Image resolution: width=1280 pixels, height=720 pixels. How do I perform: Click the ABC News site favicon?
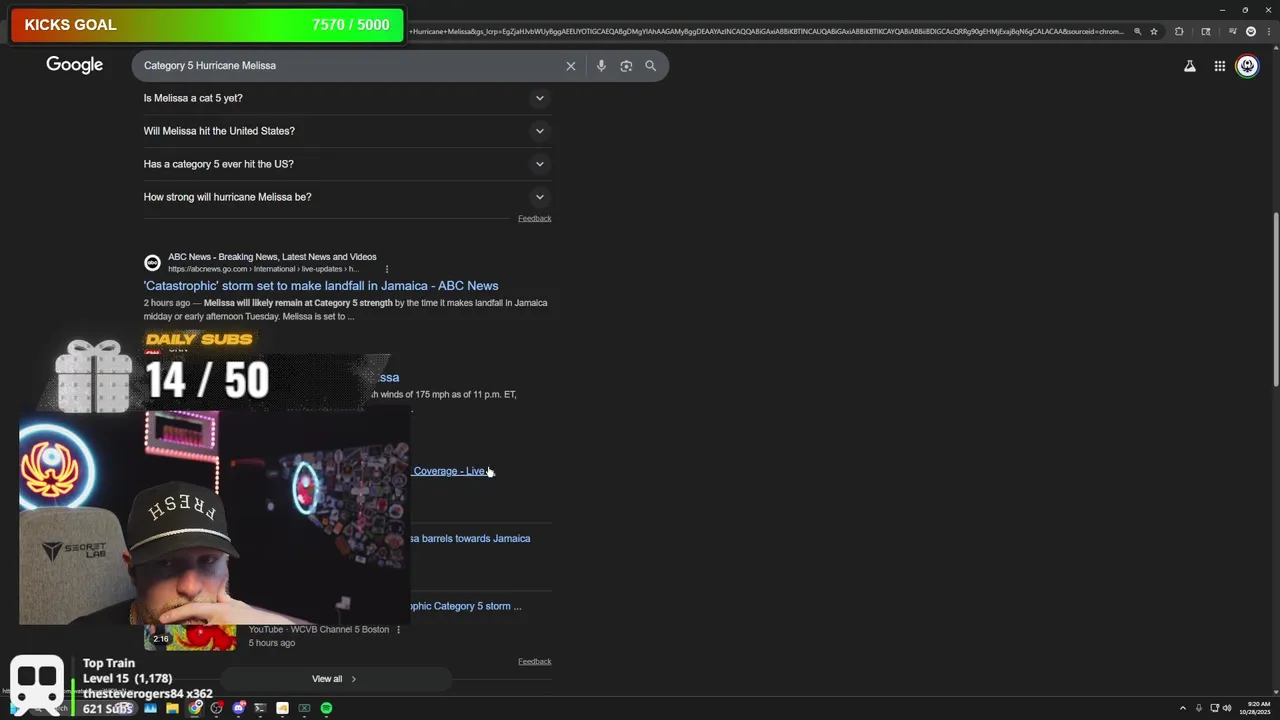click(x=152, y=263)
